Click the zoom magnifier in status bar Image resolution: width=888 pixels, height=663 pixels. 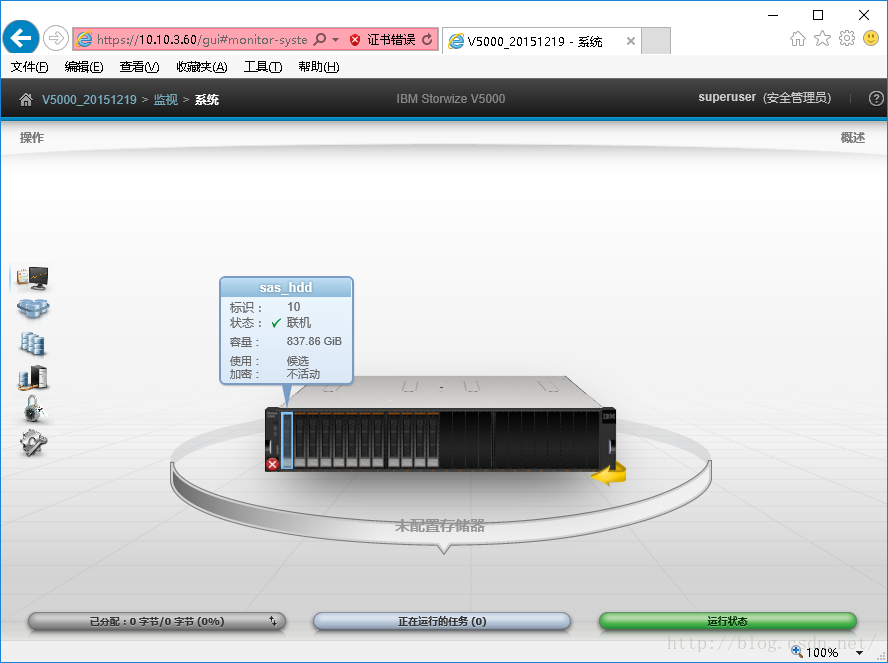coord(797,652)
